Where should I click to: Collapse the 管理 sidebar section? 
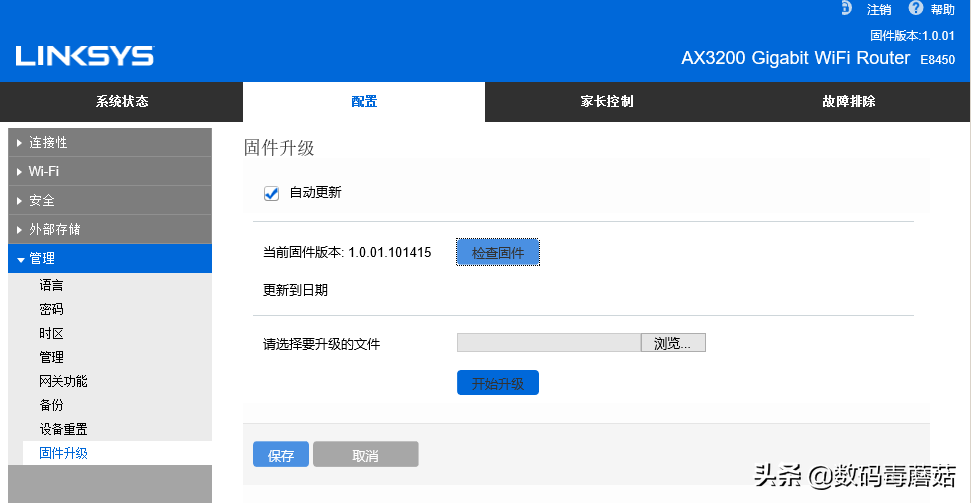tap(110, 259)
